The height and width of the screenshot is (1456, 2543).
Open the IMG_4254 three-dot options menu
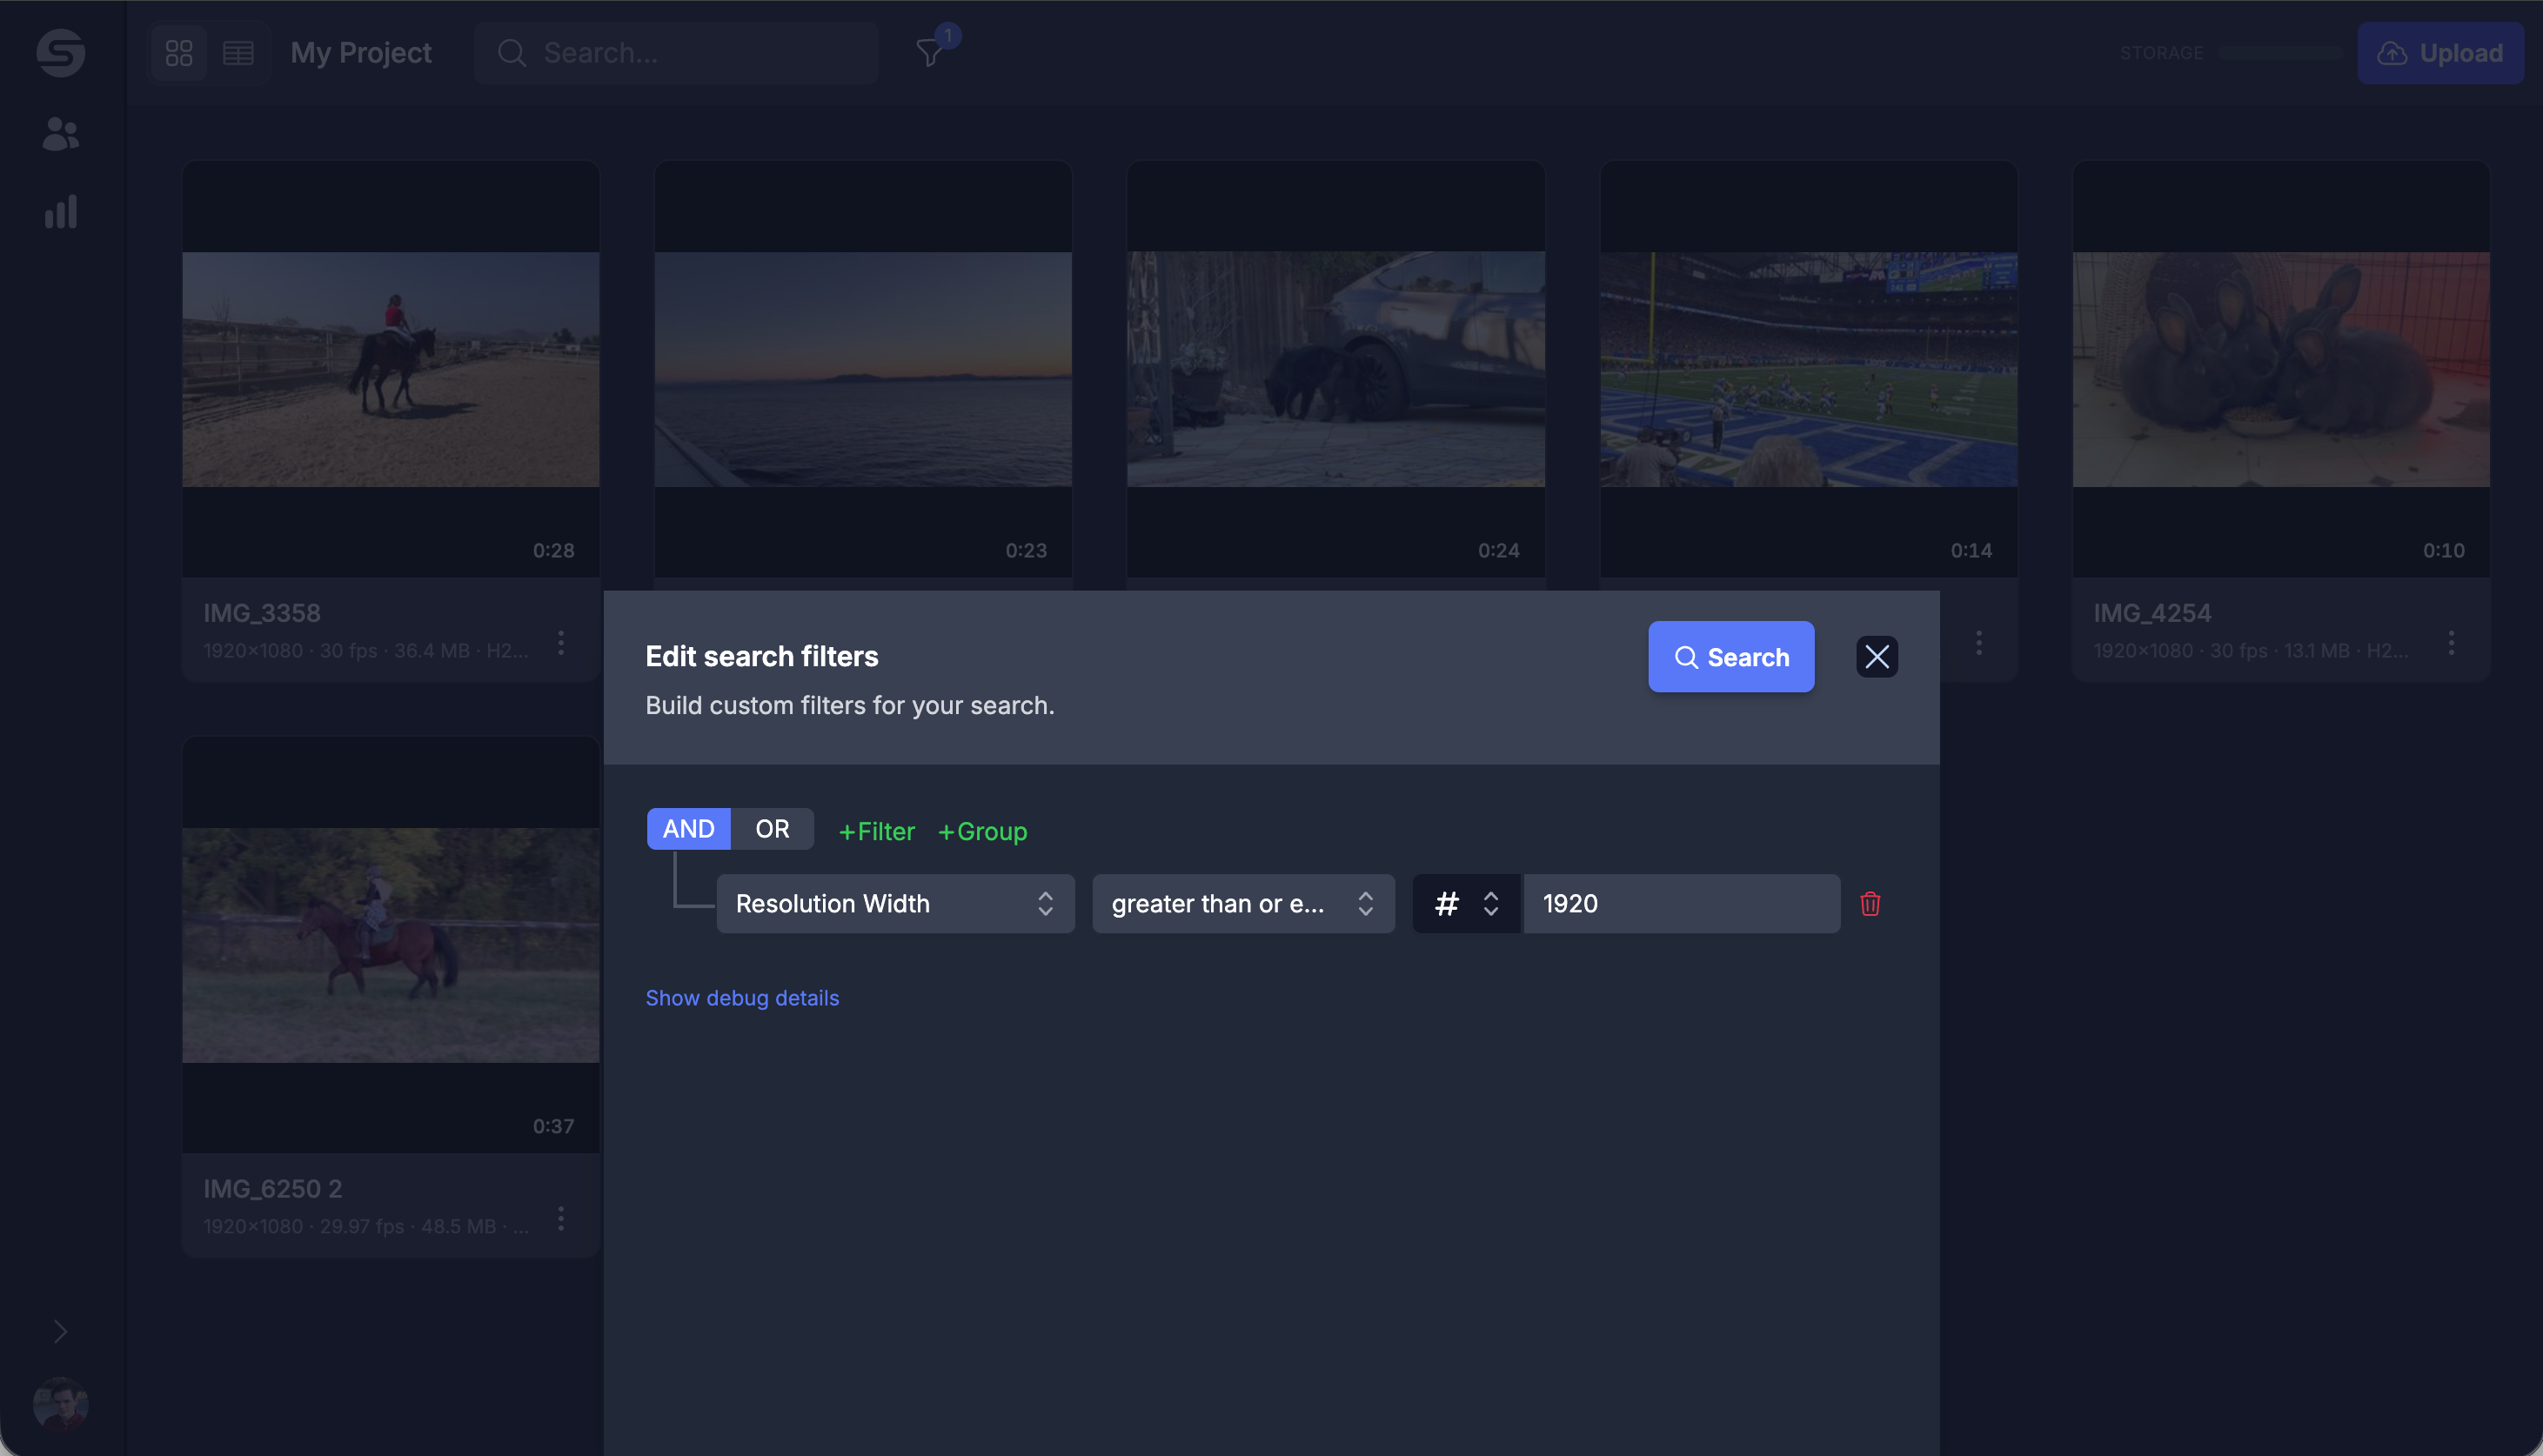click(x=2451, y=642)
